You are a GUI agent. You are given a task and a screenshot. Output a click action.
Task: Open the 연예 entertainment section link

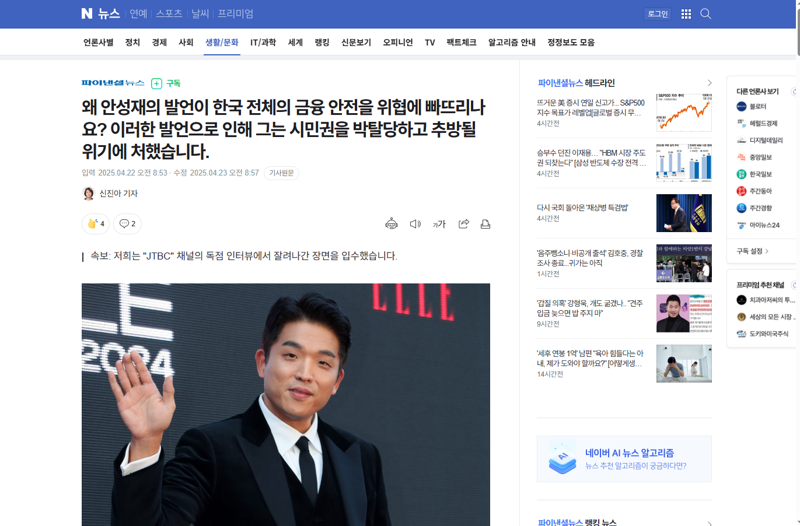point(138,14)
